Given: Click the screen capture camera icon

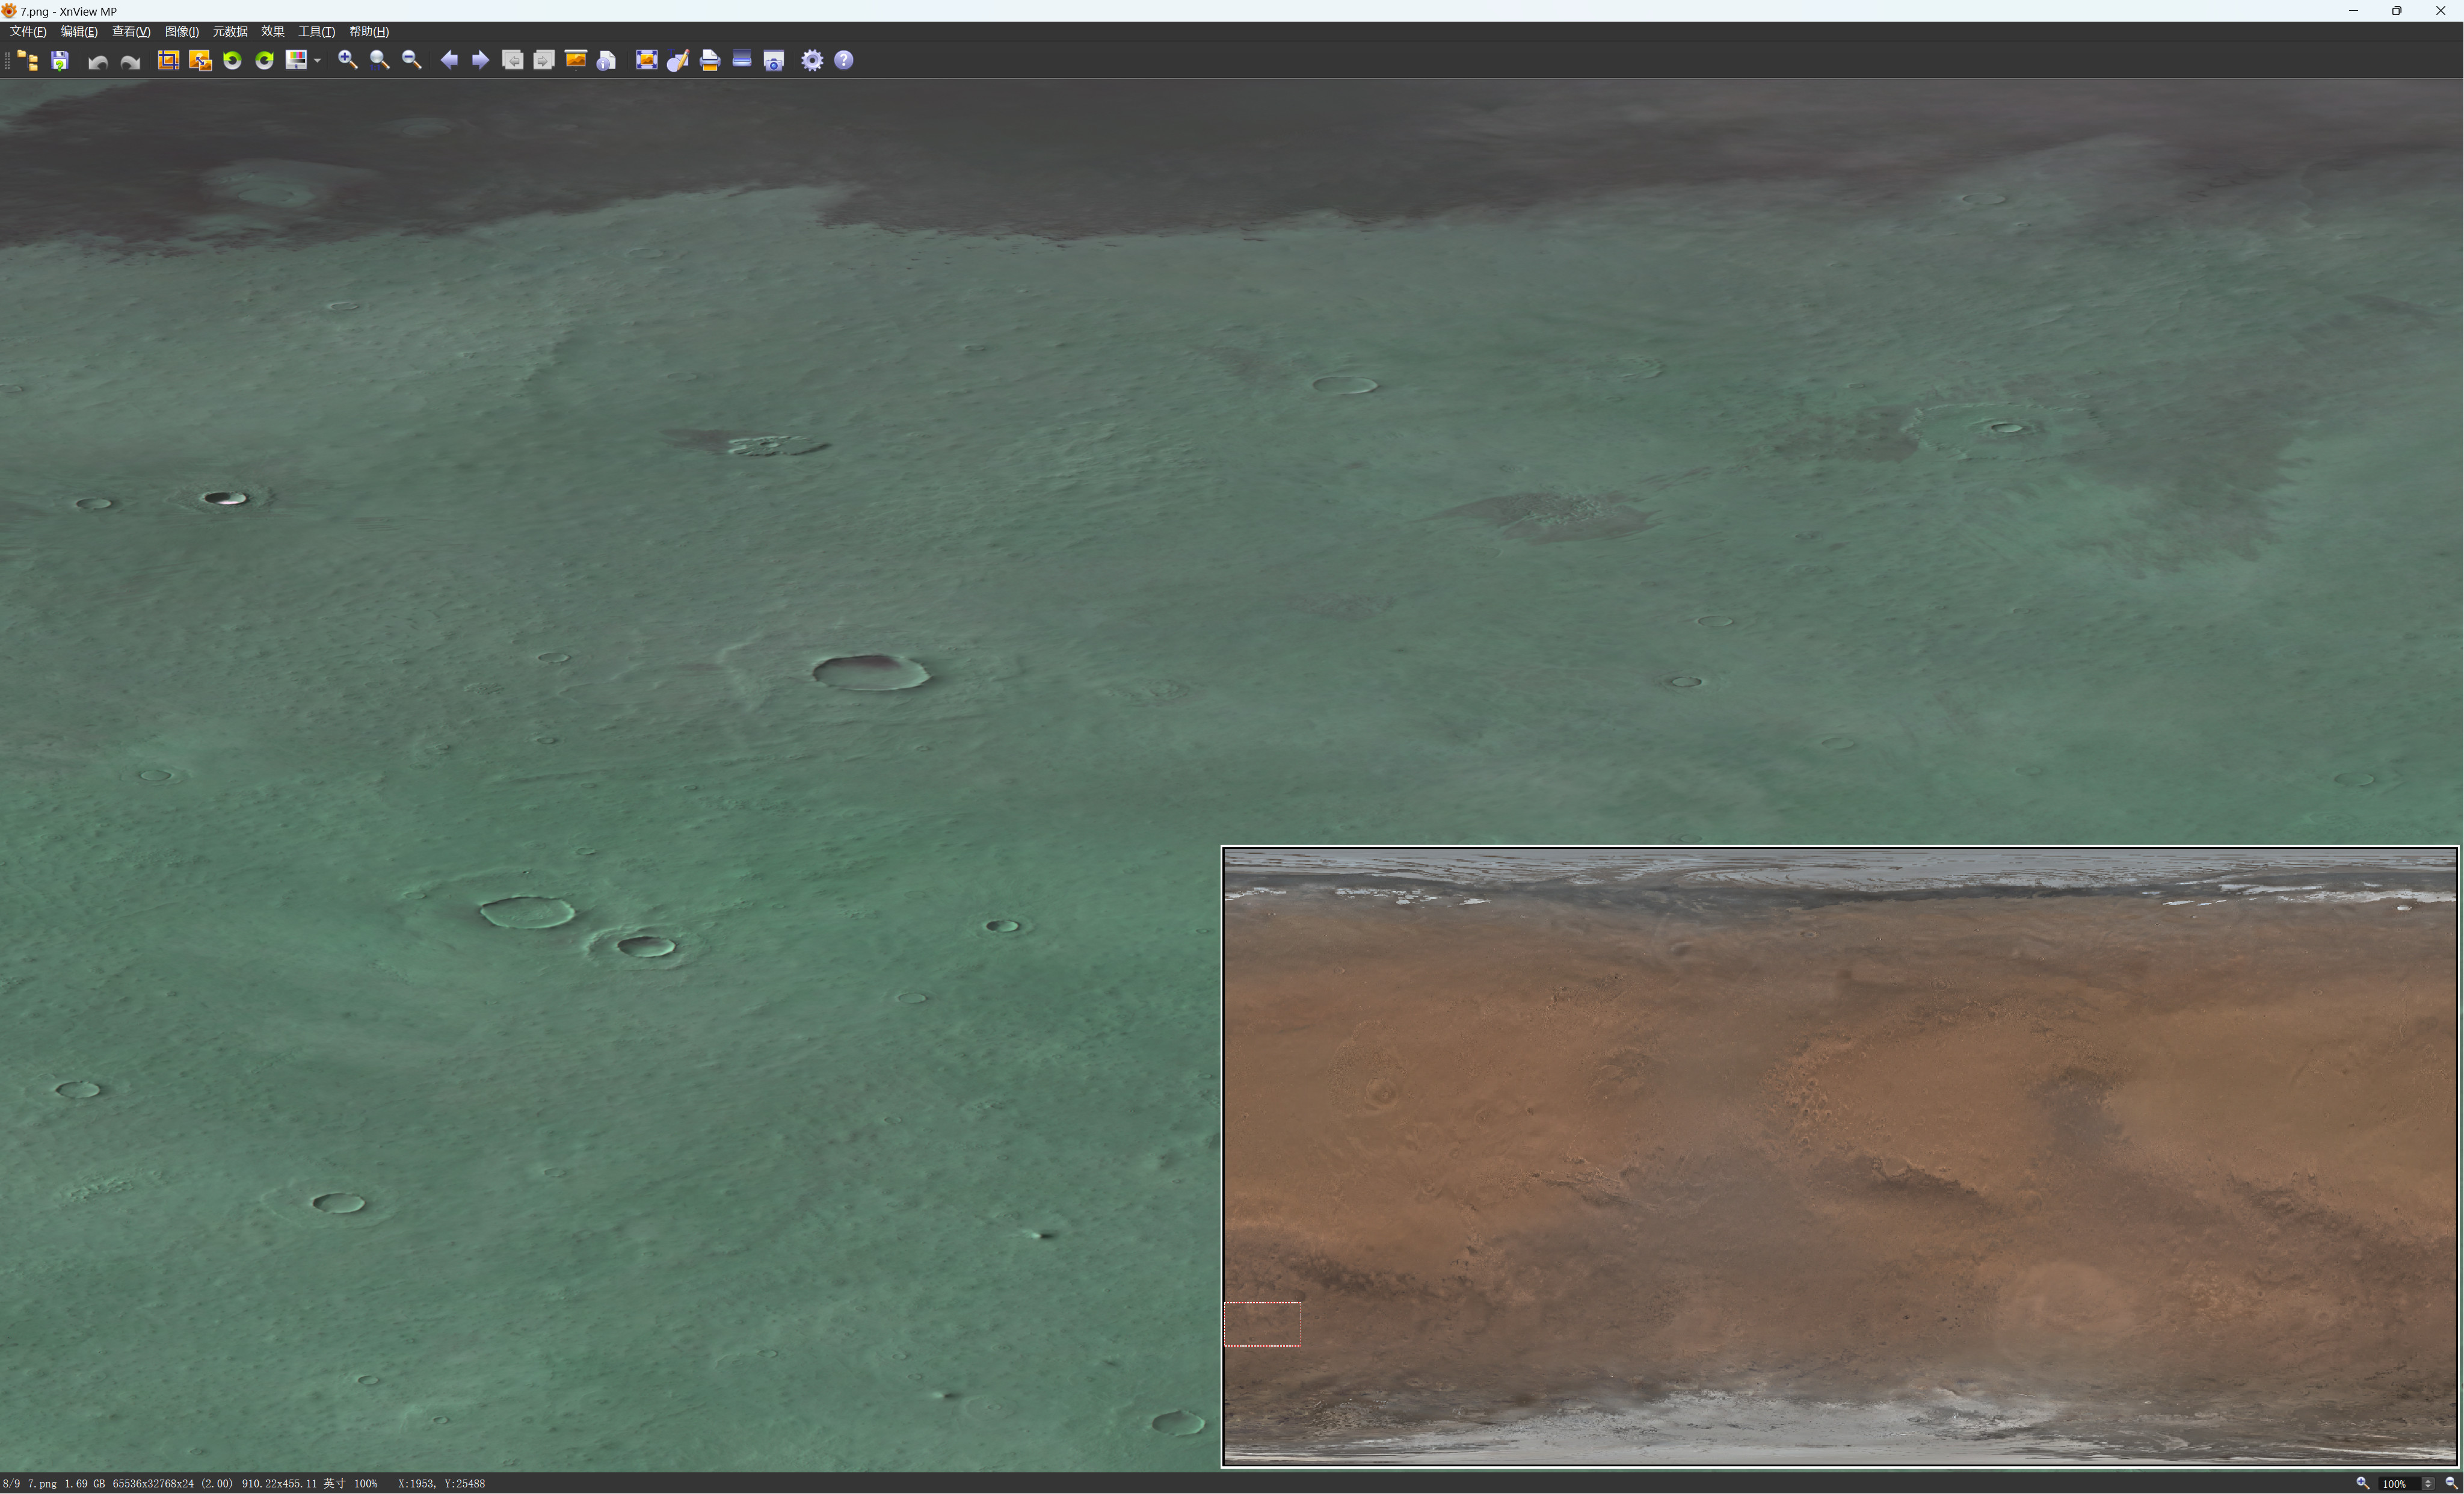Looking at the screenshot, I should [774, 61].
